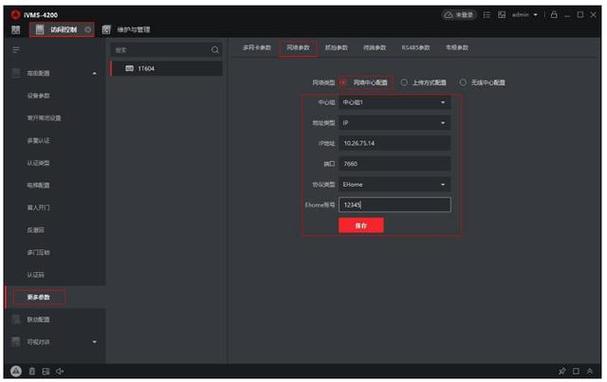Screen dimensions: 607x382
Task: Collapse sidebar with the hamburger icon
Action: click(16, 50)
